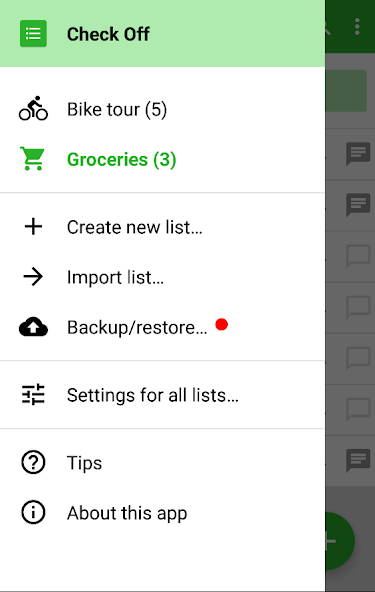Click the info icon for About

33,512
